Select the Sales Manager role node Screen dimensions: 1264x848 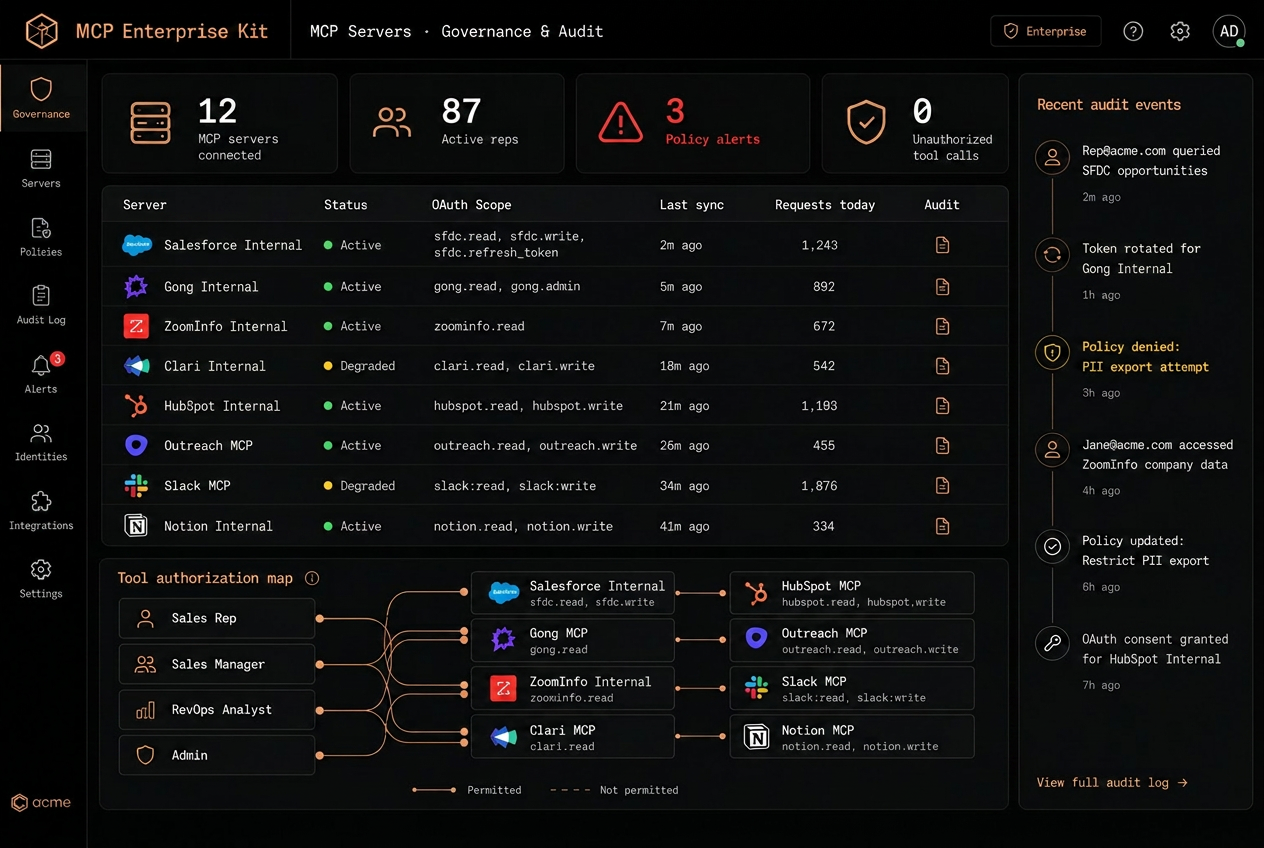click(x=217, y=664)
